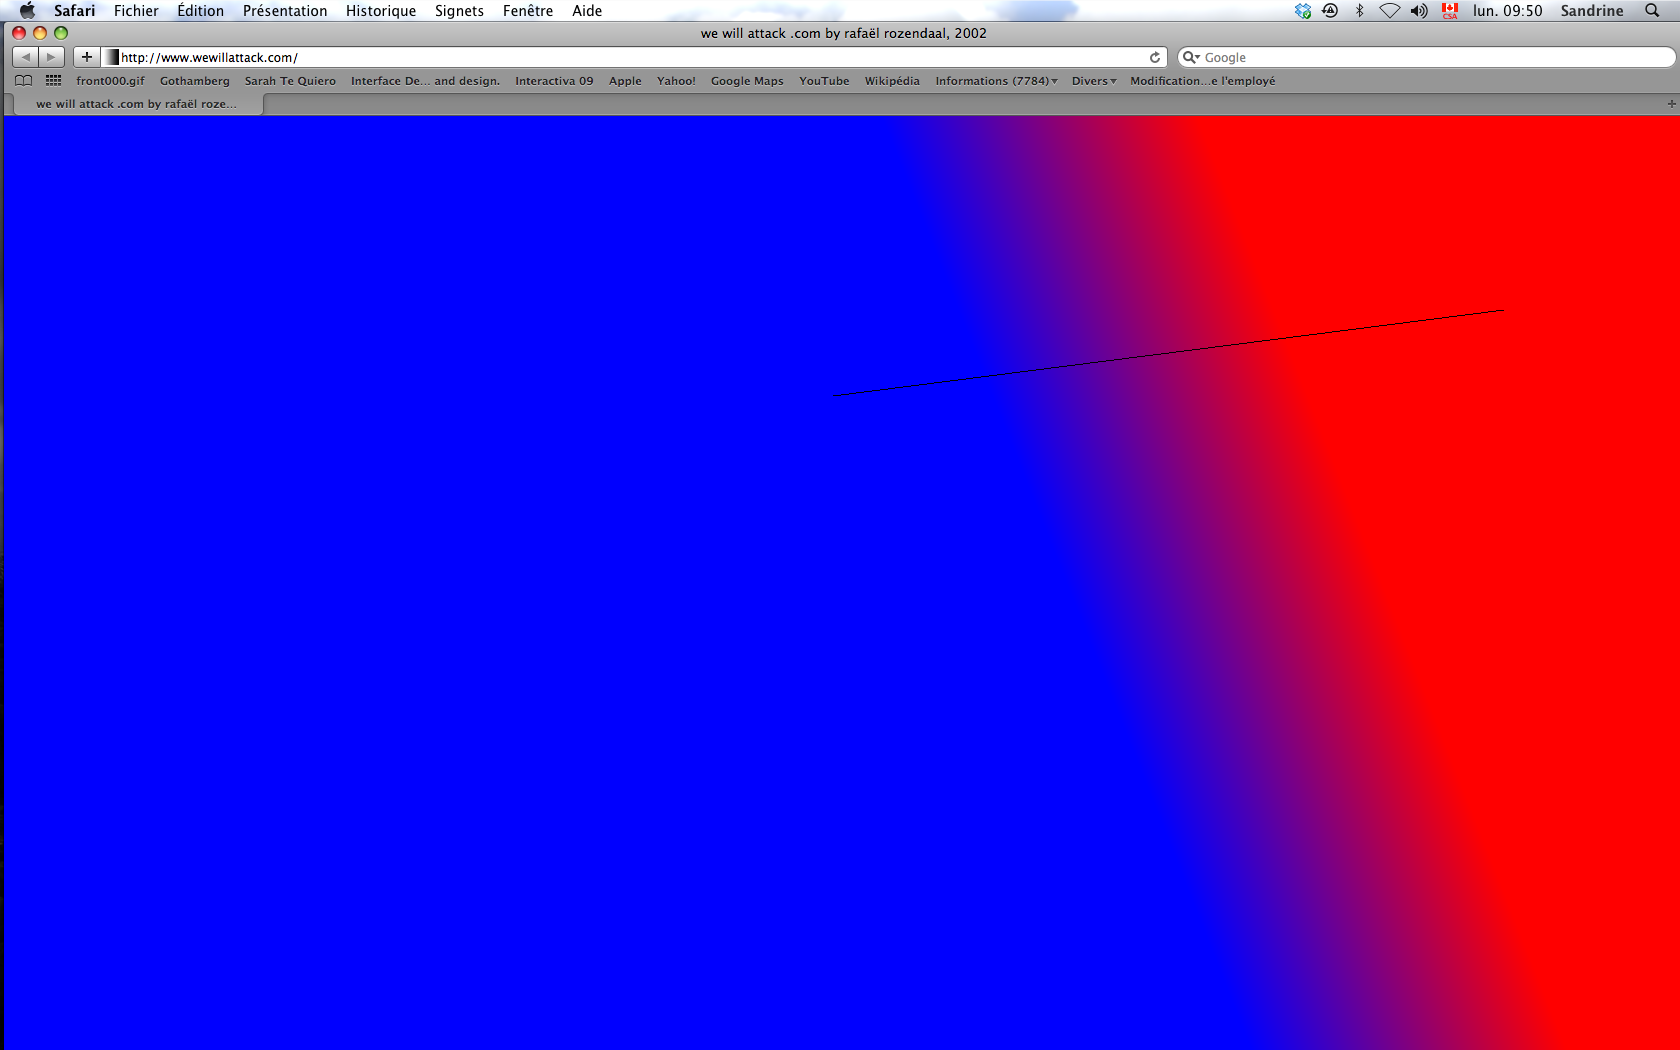Open the Wi-Fi status menu

pyautogui.click(x=1389, y=11)
